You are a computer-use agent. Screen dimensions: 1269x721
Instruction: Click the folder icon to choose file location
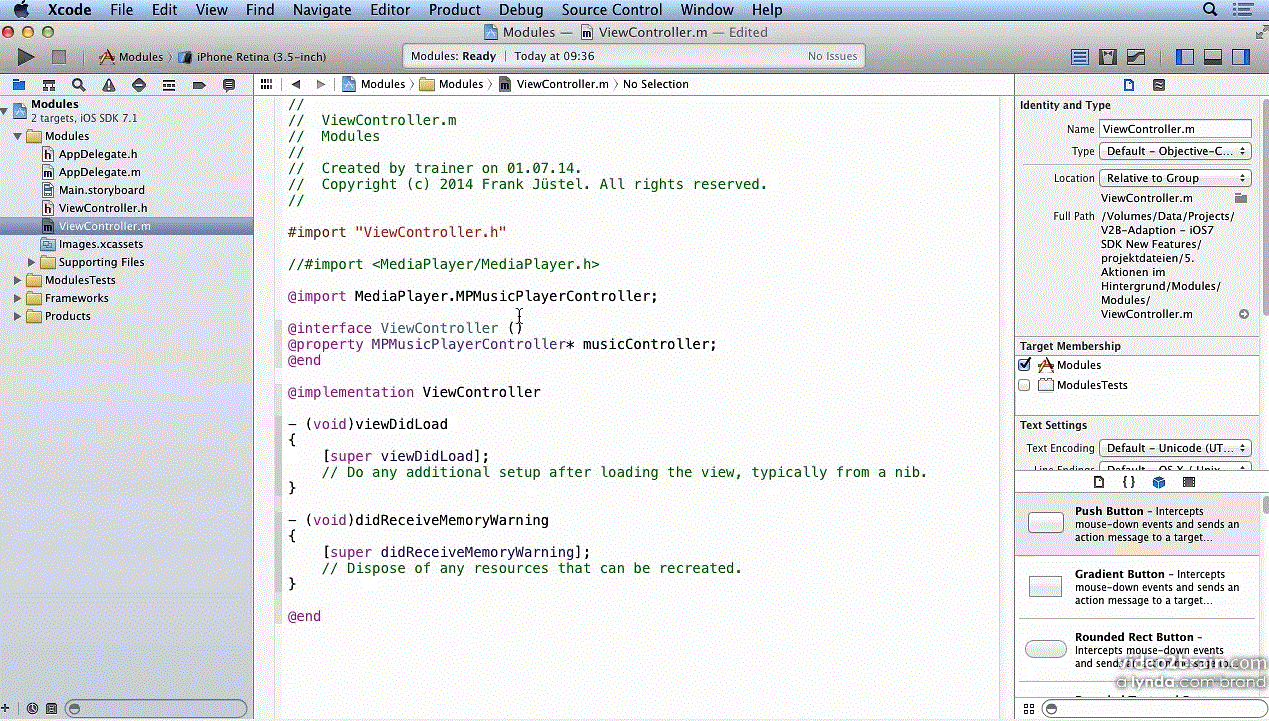(1241, 198)
